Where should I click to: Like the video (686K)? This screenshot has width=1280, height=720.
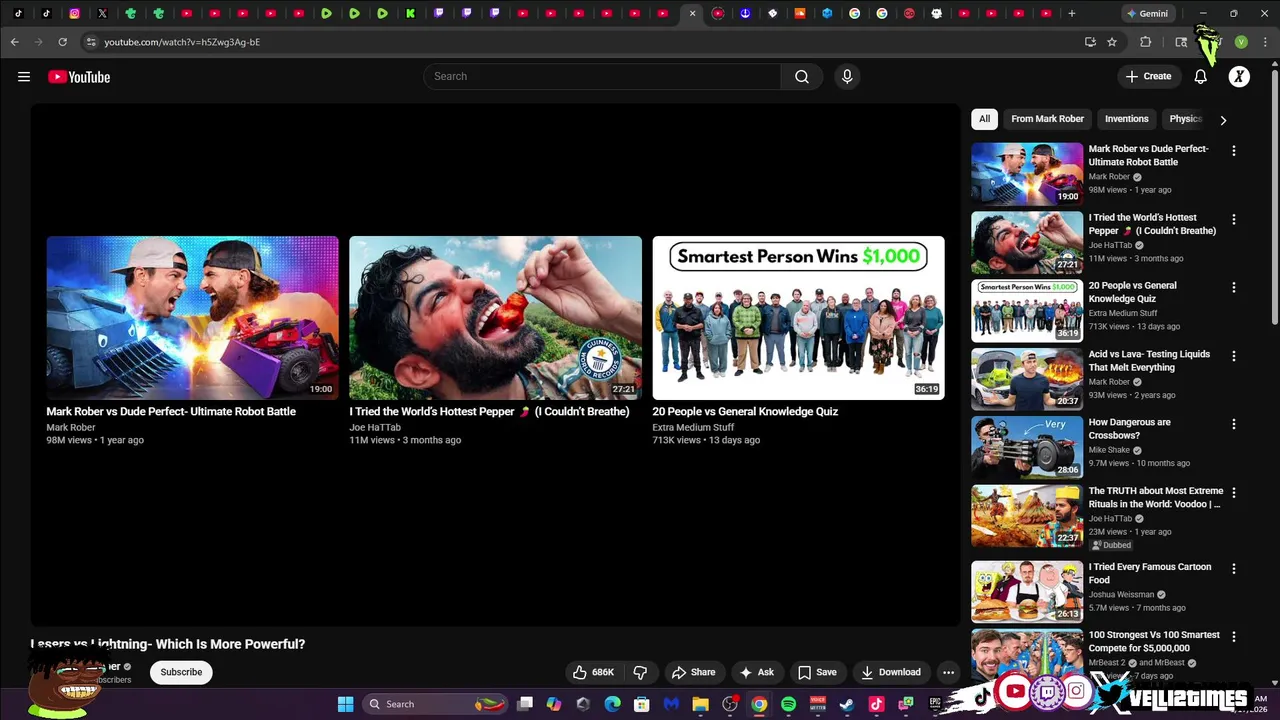(593, 672)
